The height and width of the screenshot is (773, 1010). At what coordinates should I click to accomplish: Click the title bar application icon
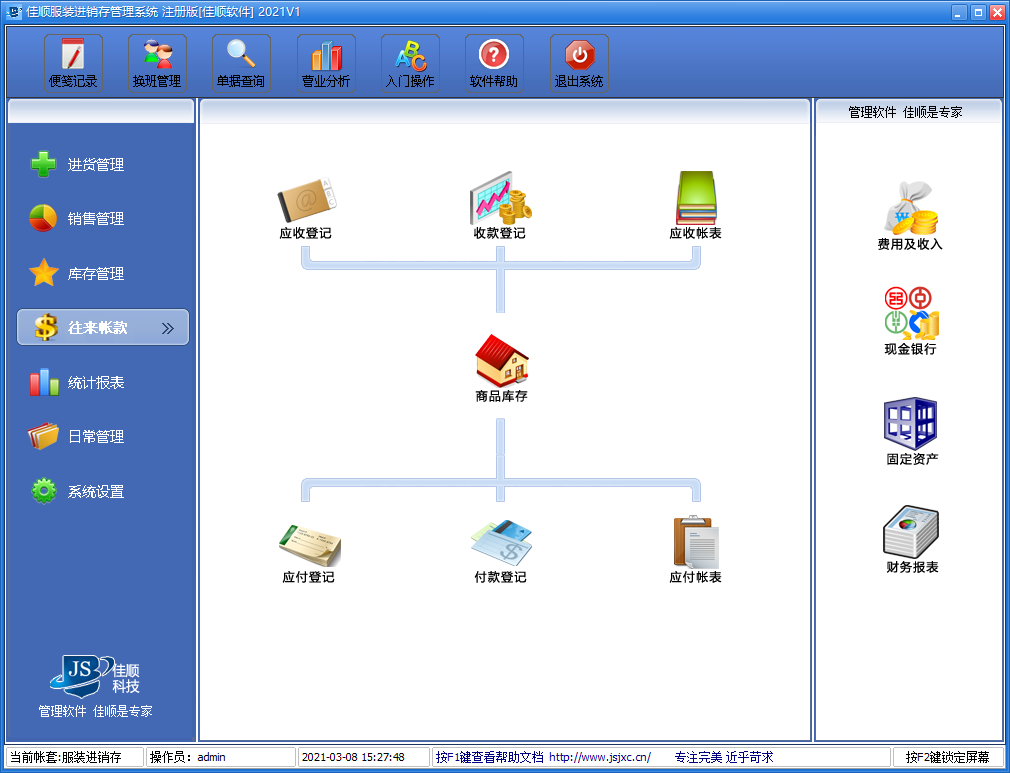tap(14, 12)
